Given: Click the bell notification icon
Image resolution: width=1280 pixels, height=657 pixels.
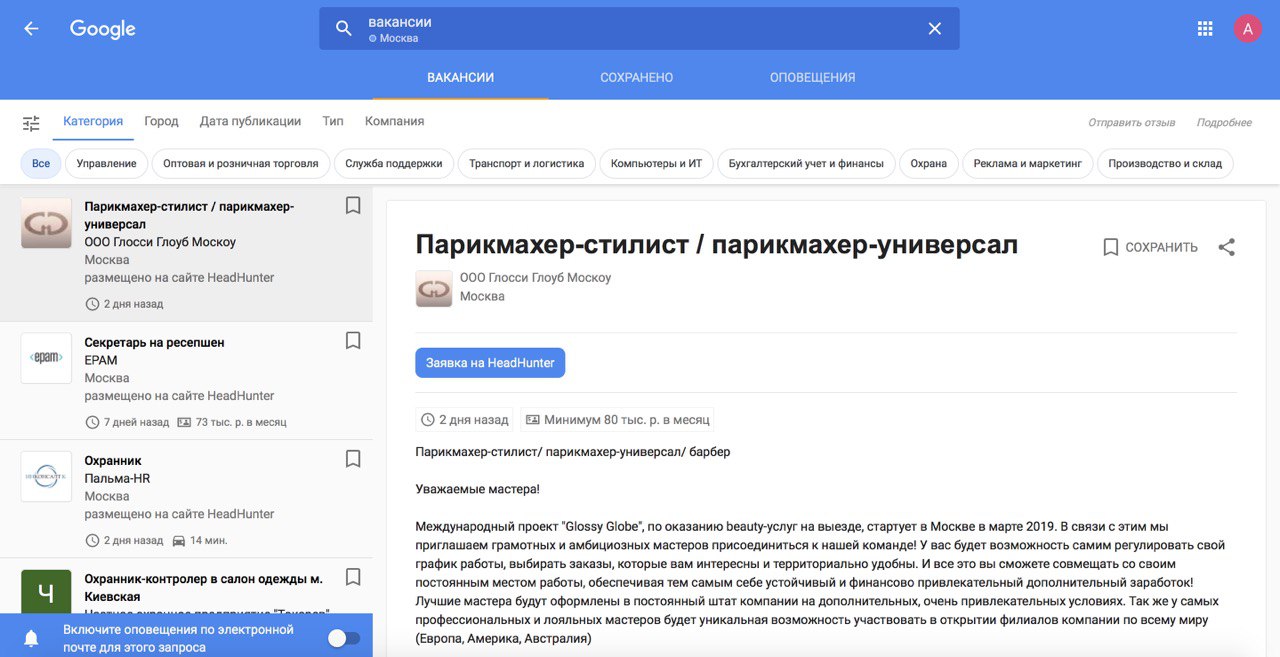Looking at the screenshot, I should point(32,638).
